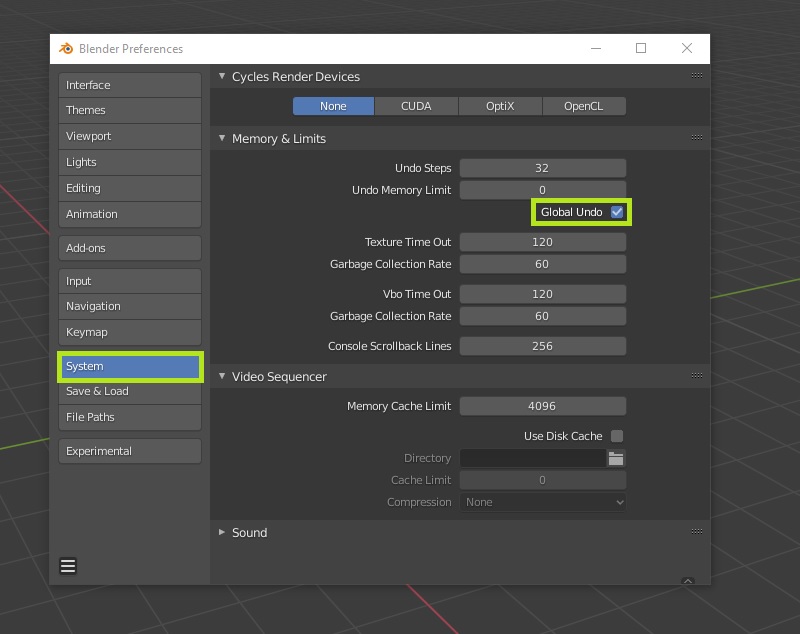The width and height of the screenshot is (800, 634).
Task: Select the System tab
Action: (130, 367)
